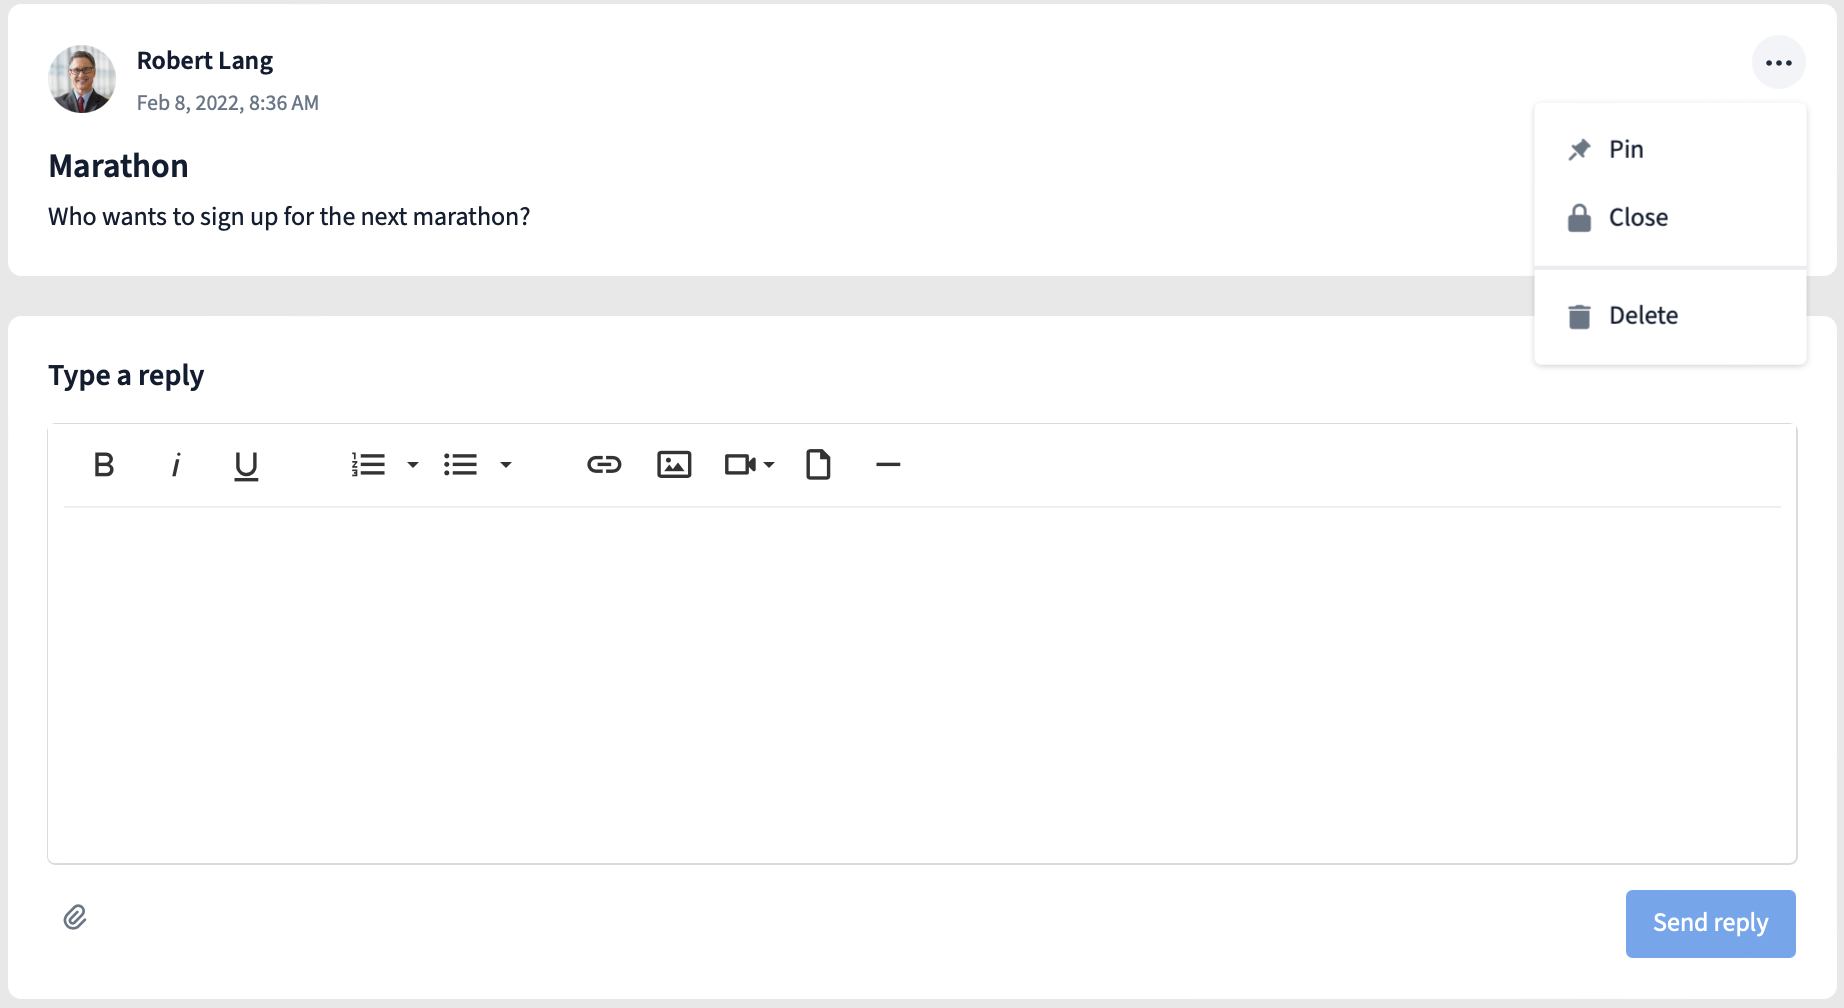Select Pin from the post menu
The image size is (1844, 1008).
(x=1670, y=150)
